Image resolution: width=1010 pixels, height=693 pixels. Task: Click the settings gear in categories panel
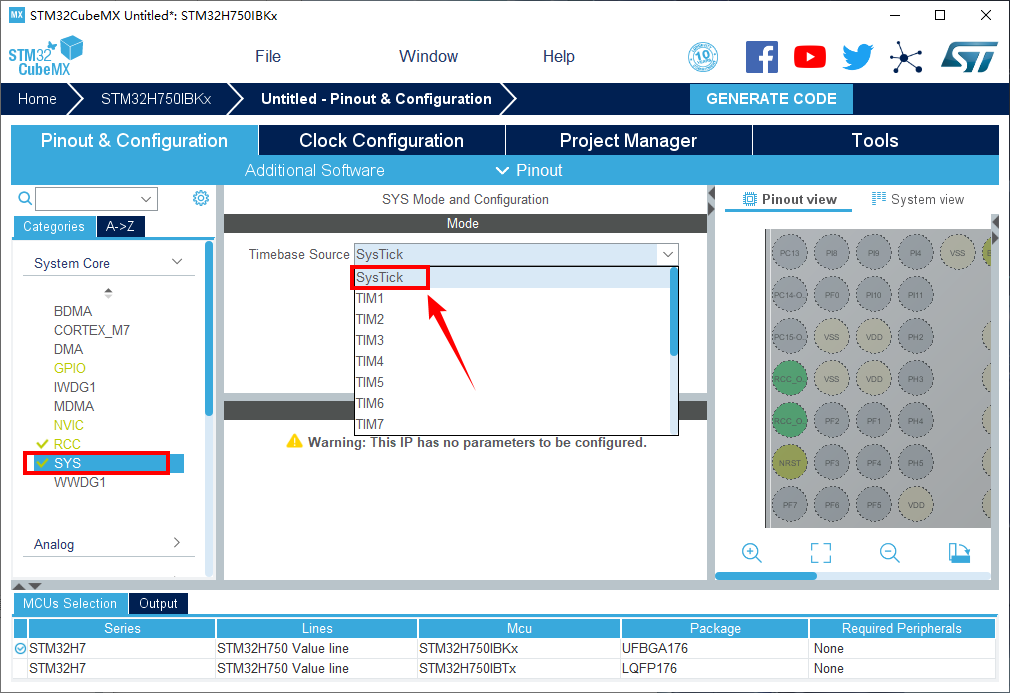click(201, 198)
